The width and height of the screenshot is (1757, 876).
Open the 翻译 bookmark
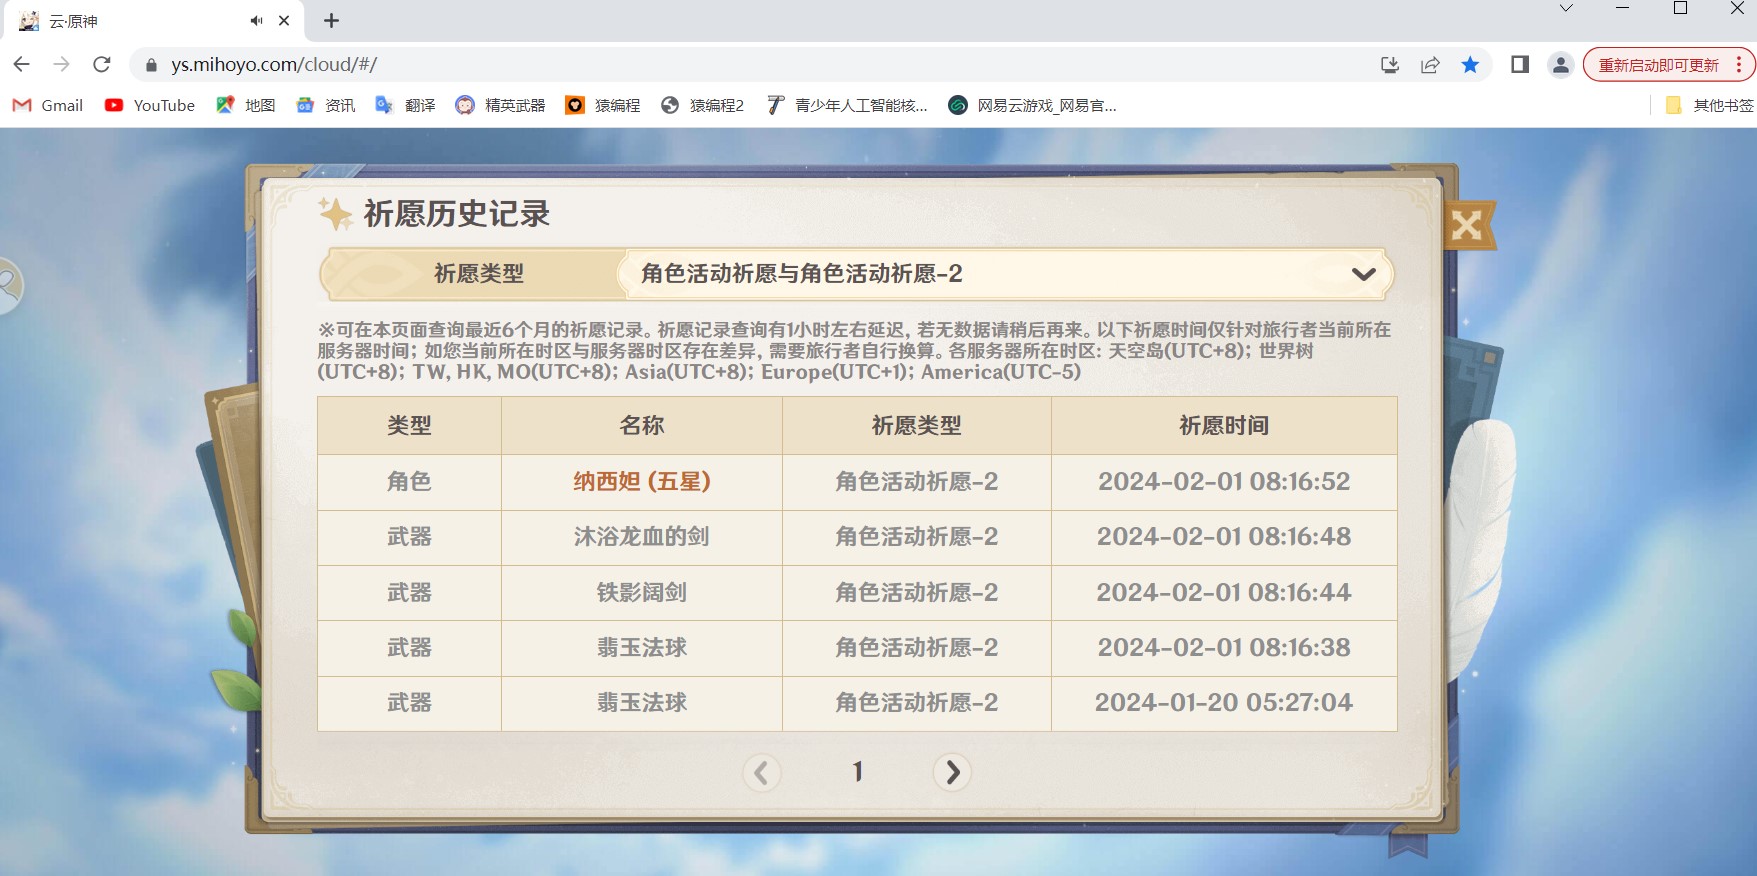point(406,105)
